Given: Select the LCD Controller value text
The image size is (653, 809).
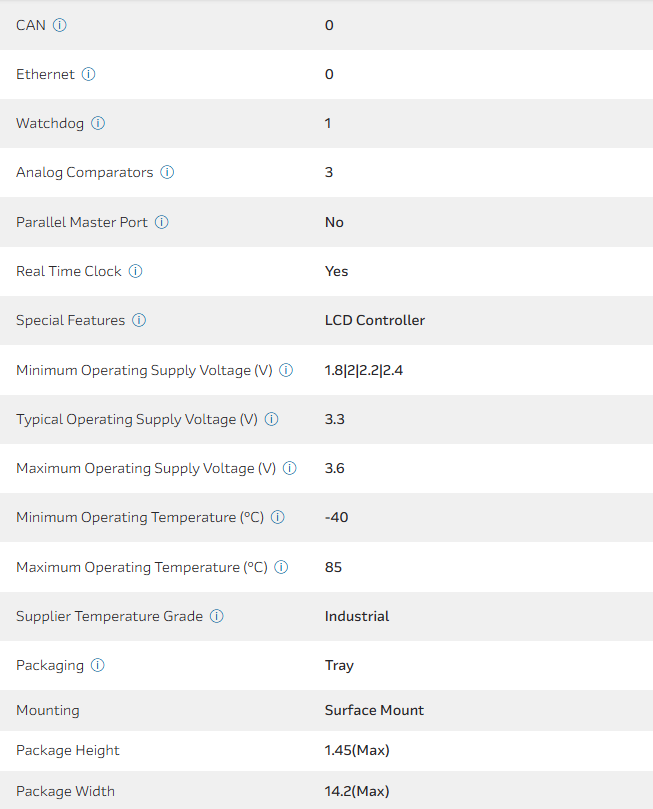Looking at the screenshot, I should (x=375, y=320).
